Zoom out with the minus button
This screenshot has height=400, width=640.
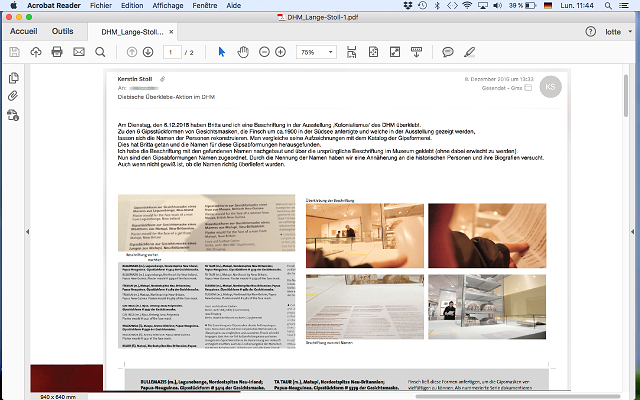point(264,52)
